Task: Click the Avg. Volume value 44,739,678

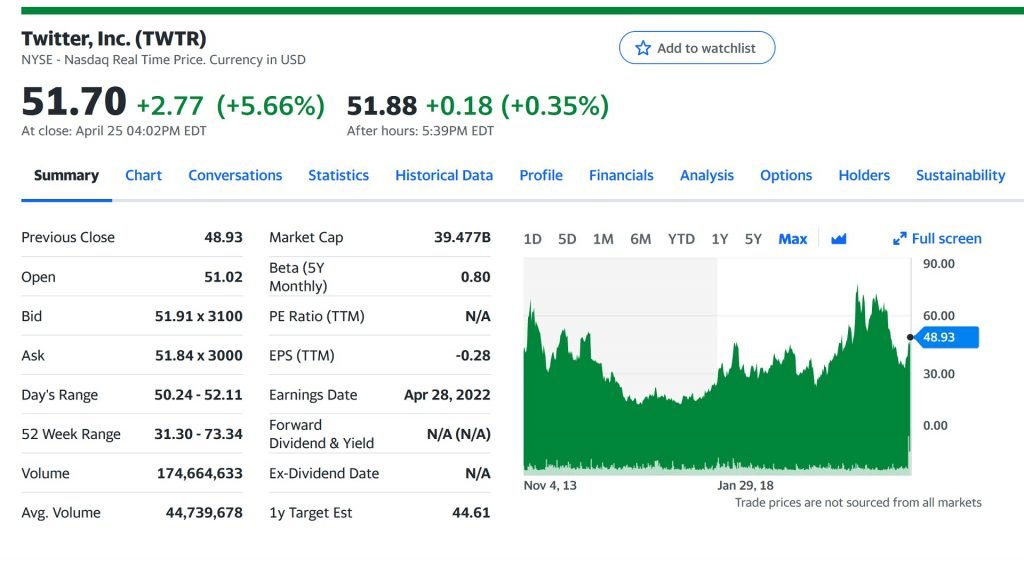Action: [204, 513]
